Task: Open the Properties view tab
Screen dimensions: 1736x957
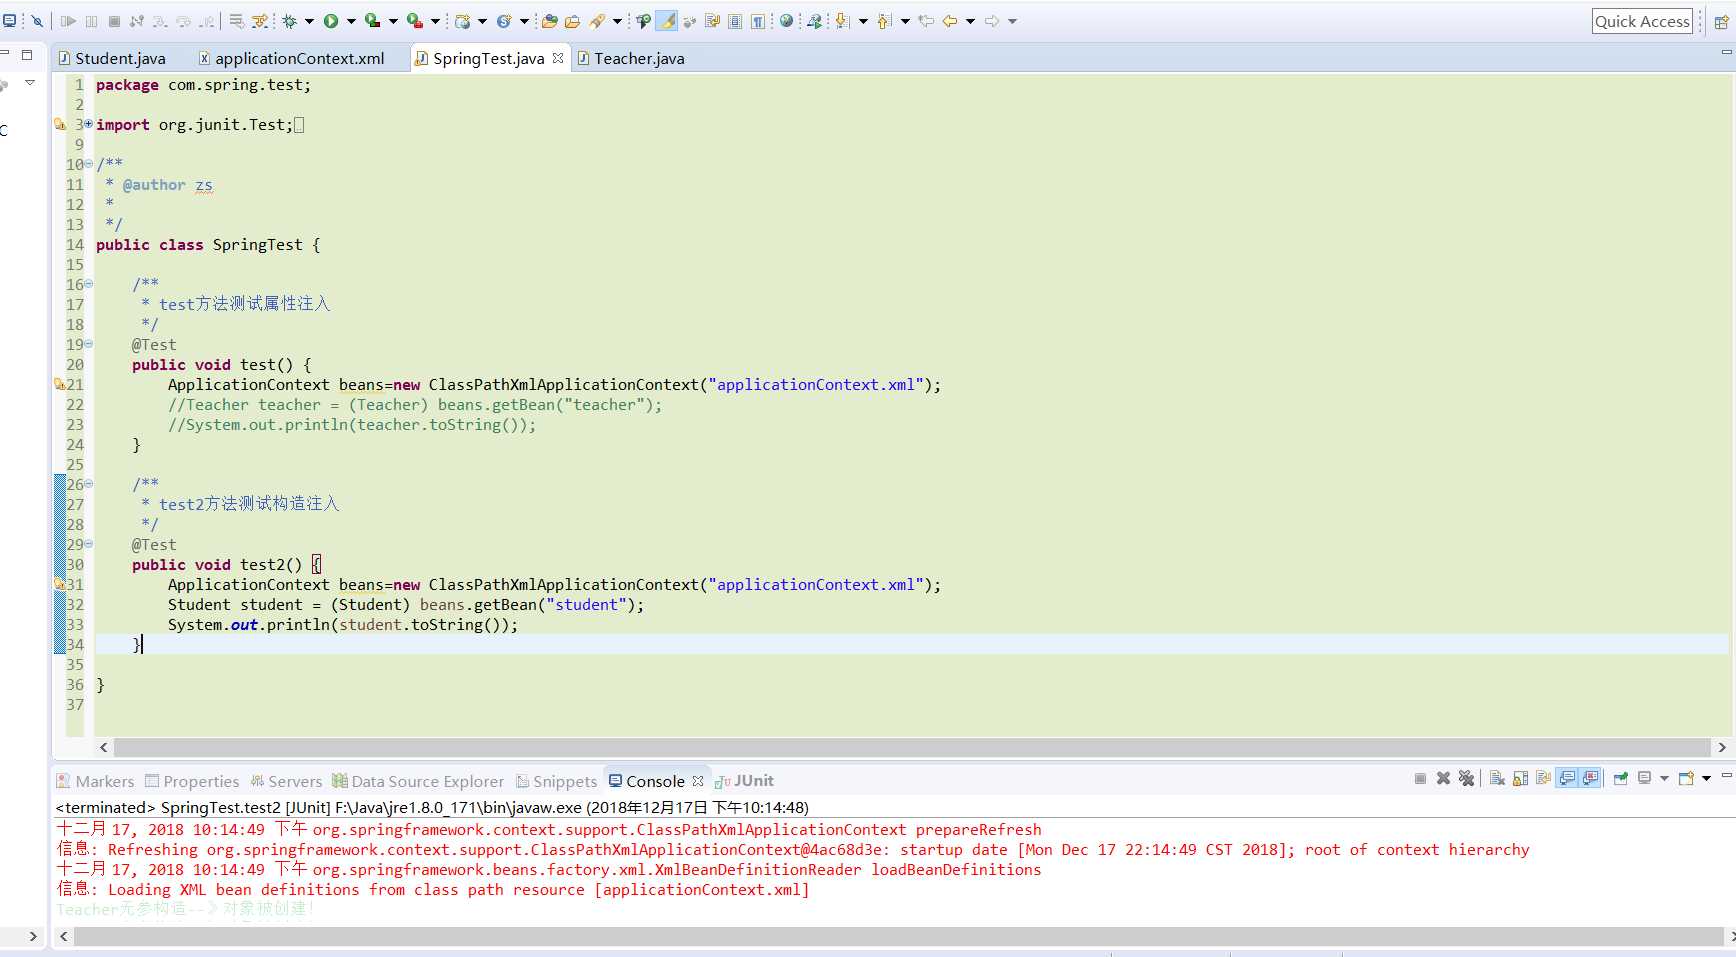Action: pos(192,781)
